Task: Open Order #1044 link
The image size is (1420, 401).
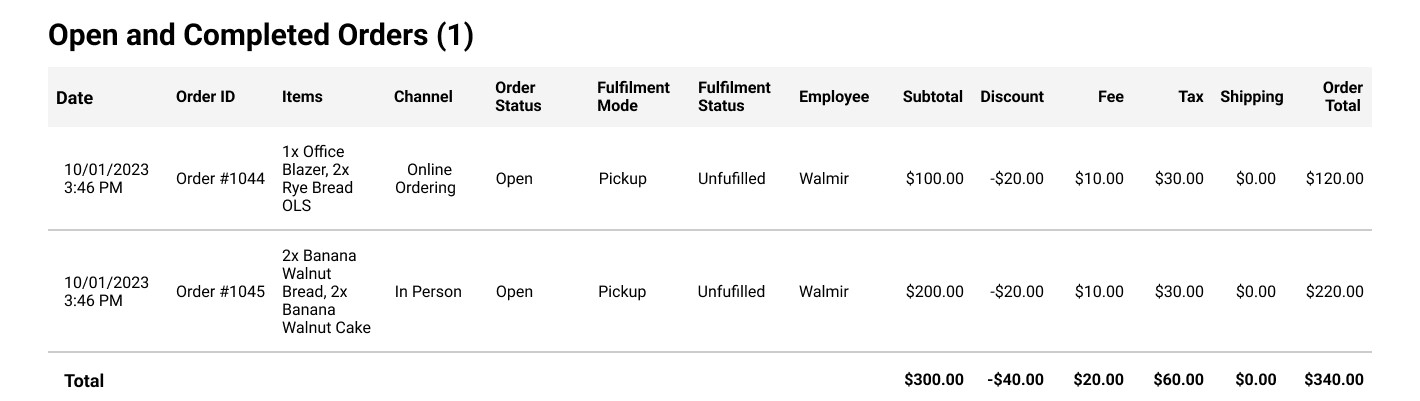Action: (220, 179)
